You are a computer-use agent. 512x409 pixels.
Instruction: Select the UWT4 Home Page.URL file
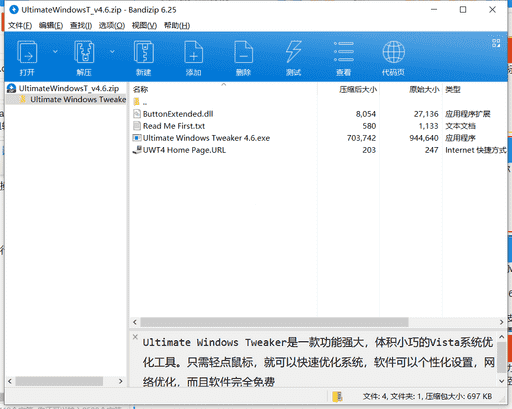pyautogui.click(x=184, y=150)
